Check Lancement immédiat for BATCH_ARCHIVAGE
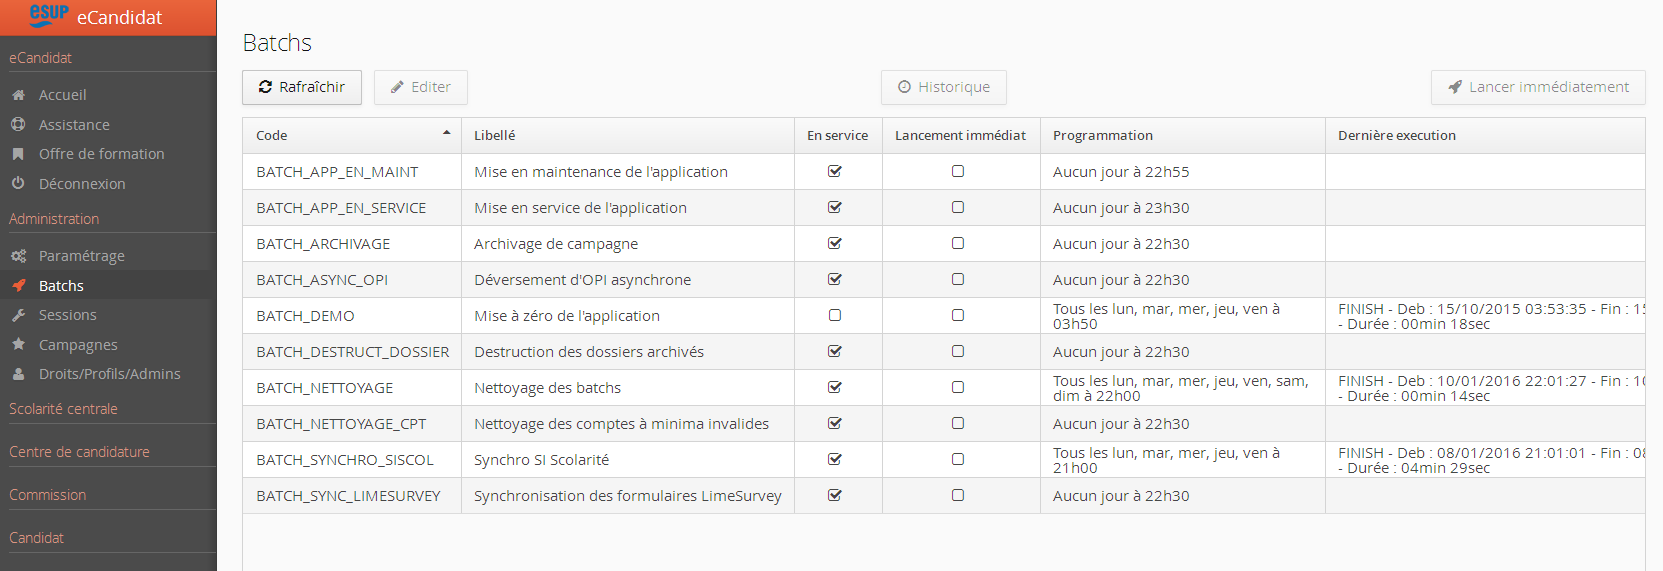Viewport: 1663px width, 571px height. pyautogui.click(x=958, y=244)
